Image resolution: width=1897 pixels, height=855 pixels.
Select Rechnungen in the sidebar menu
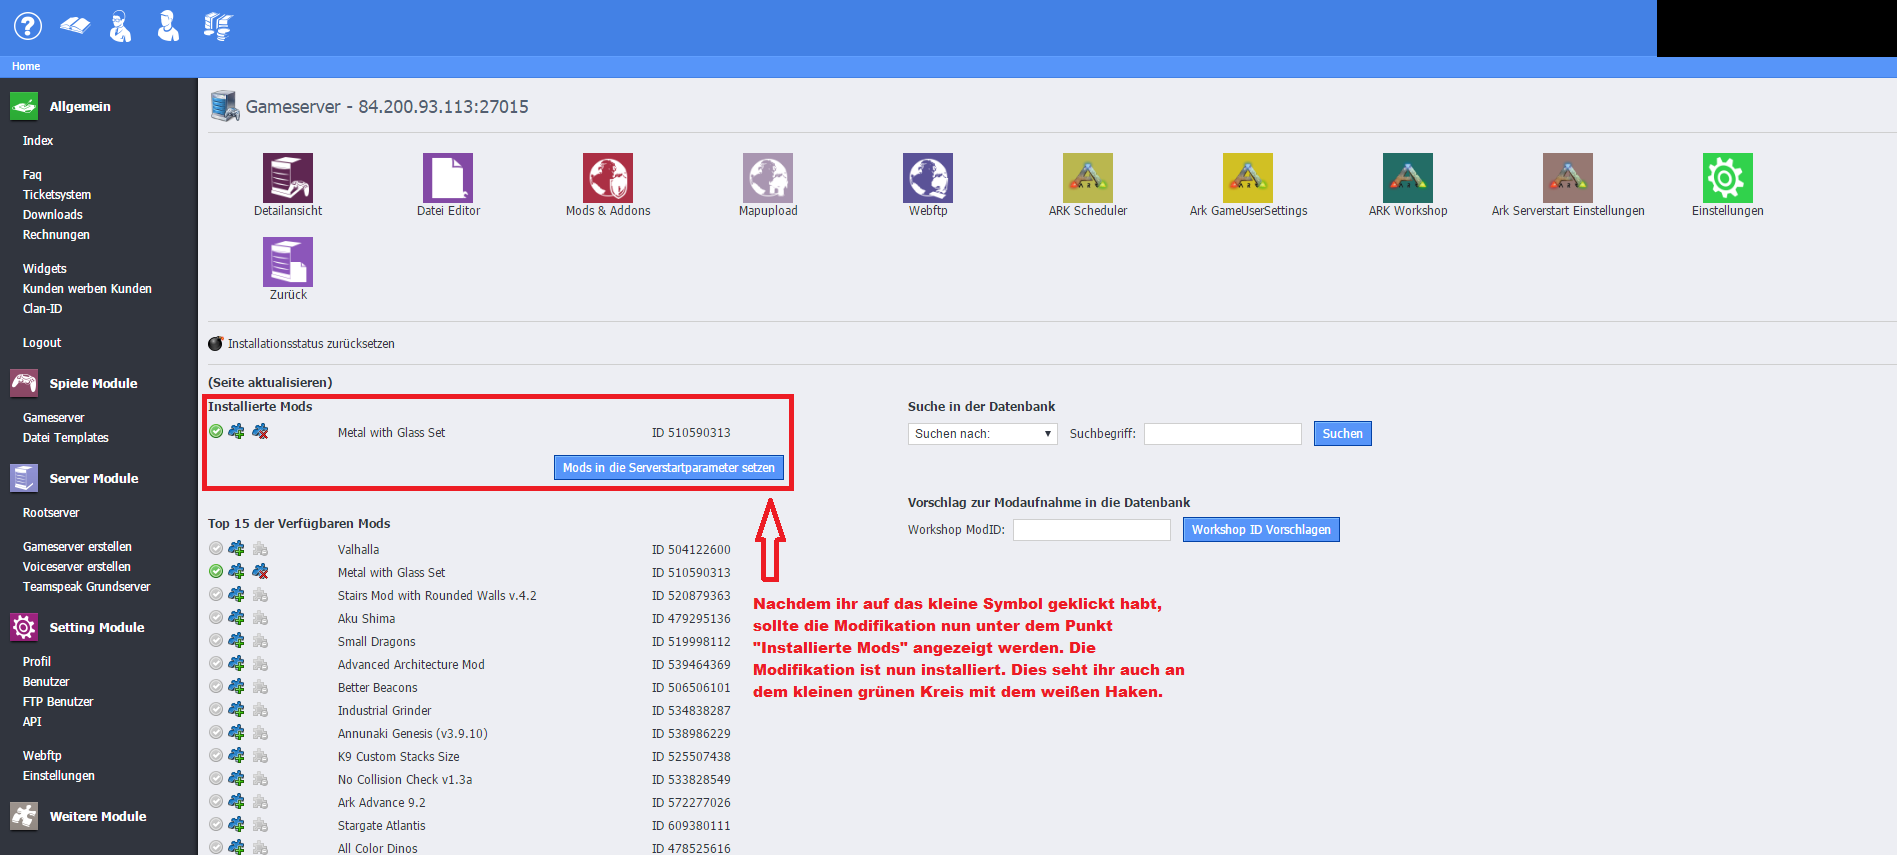point(56,235)
